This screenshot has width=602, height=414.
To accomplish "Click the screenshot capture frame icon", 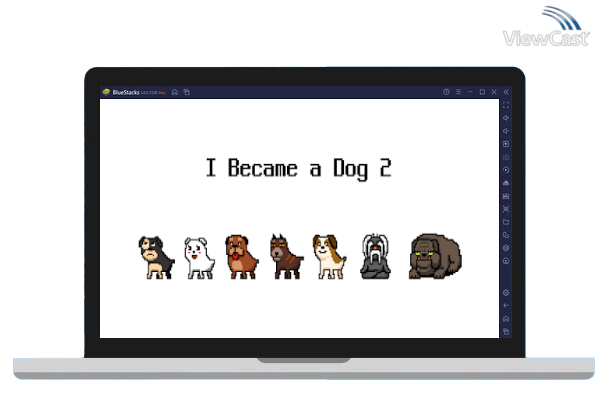I will click(x=506, y=209).
